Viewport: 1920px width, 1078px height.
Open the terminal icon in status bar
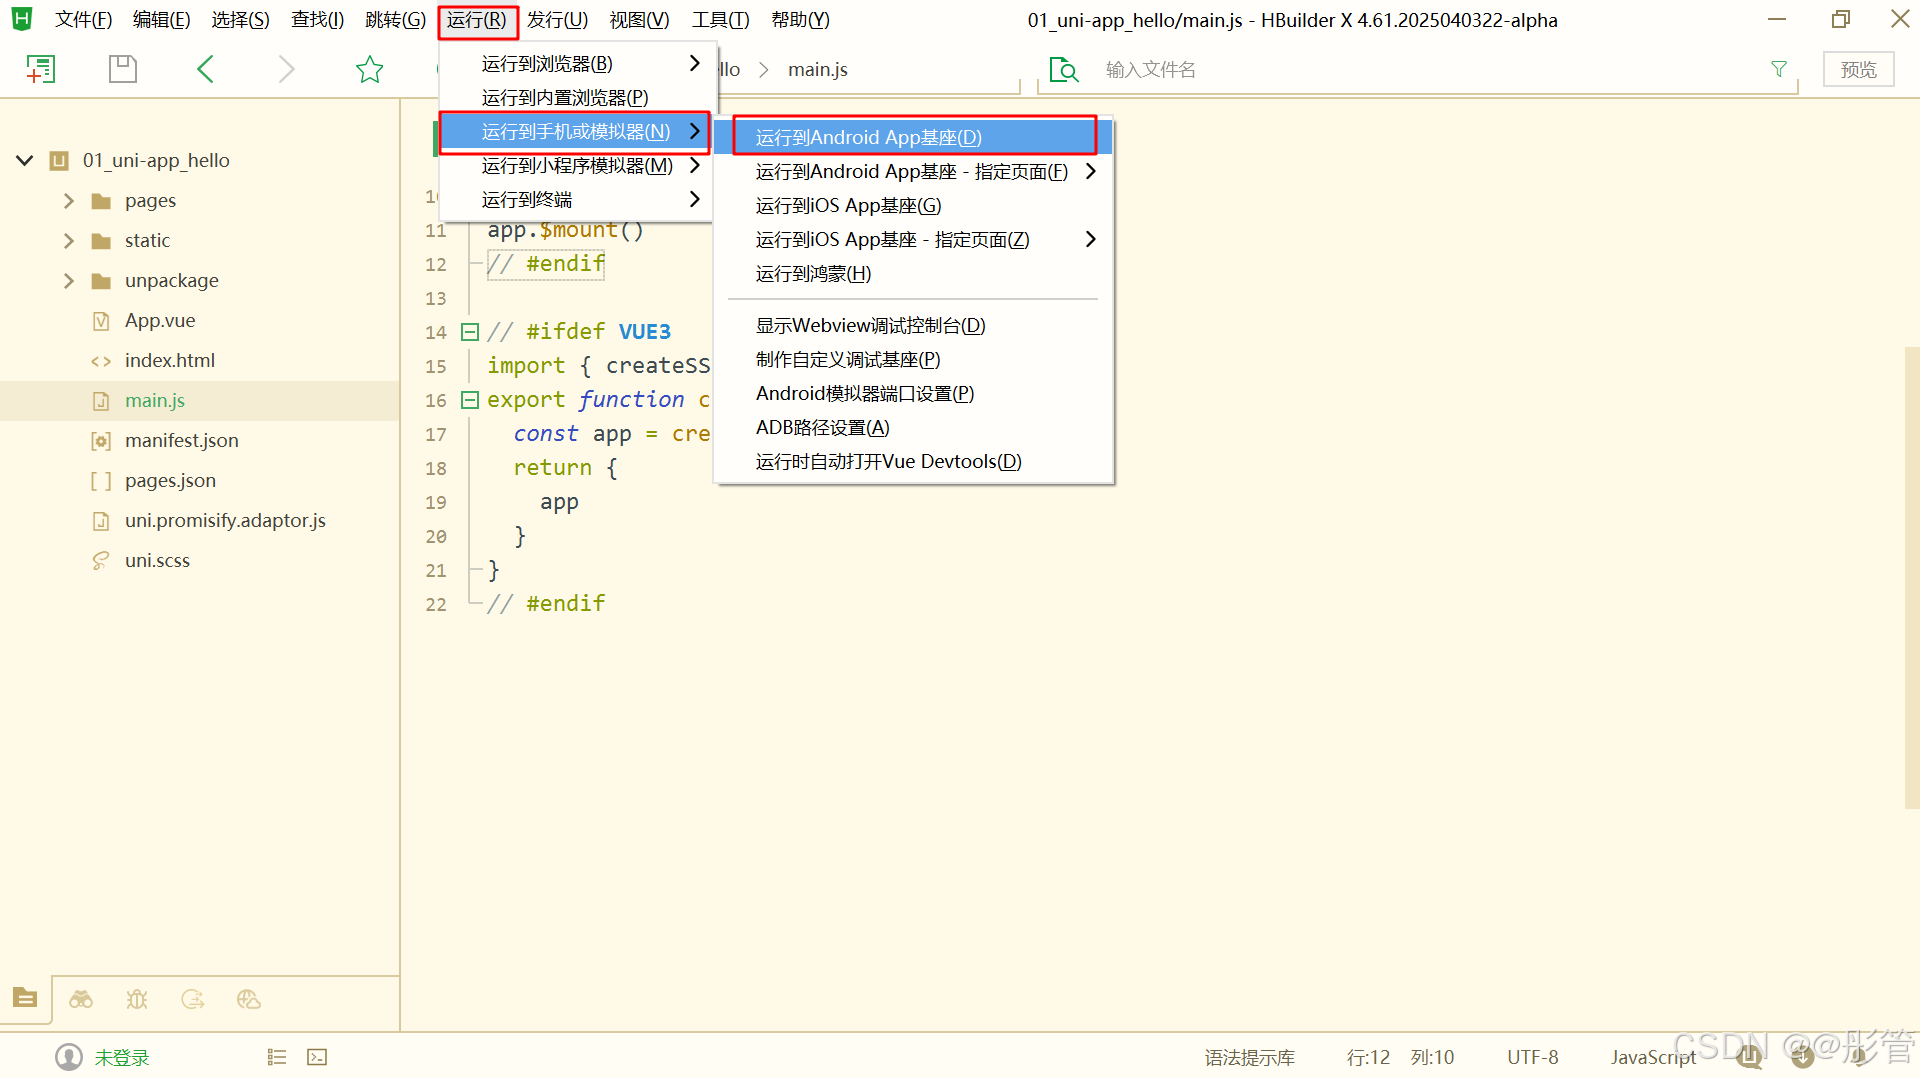click(317, 1057)
